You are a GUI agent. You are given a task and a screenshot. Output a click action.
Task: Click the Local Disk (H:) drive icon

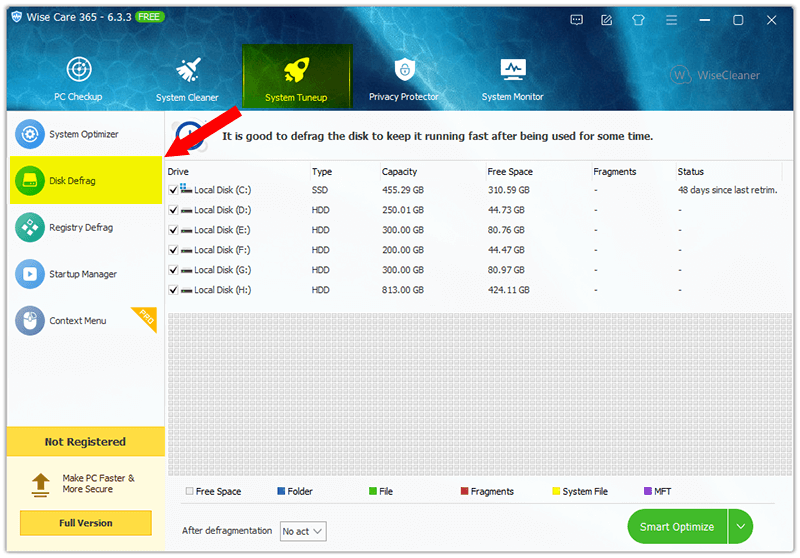click(x=186, y=291)
